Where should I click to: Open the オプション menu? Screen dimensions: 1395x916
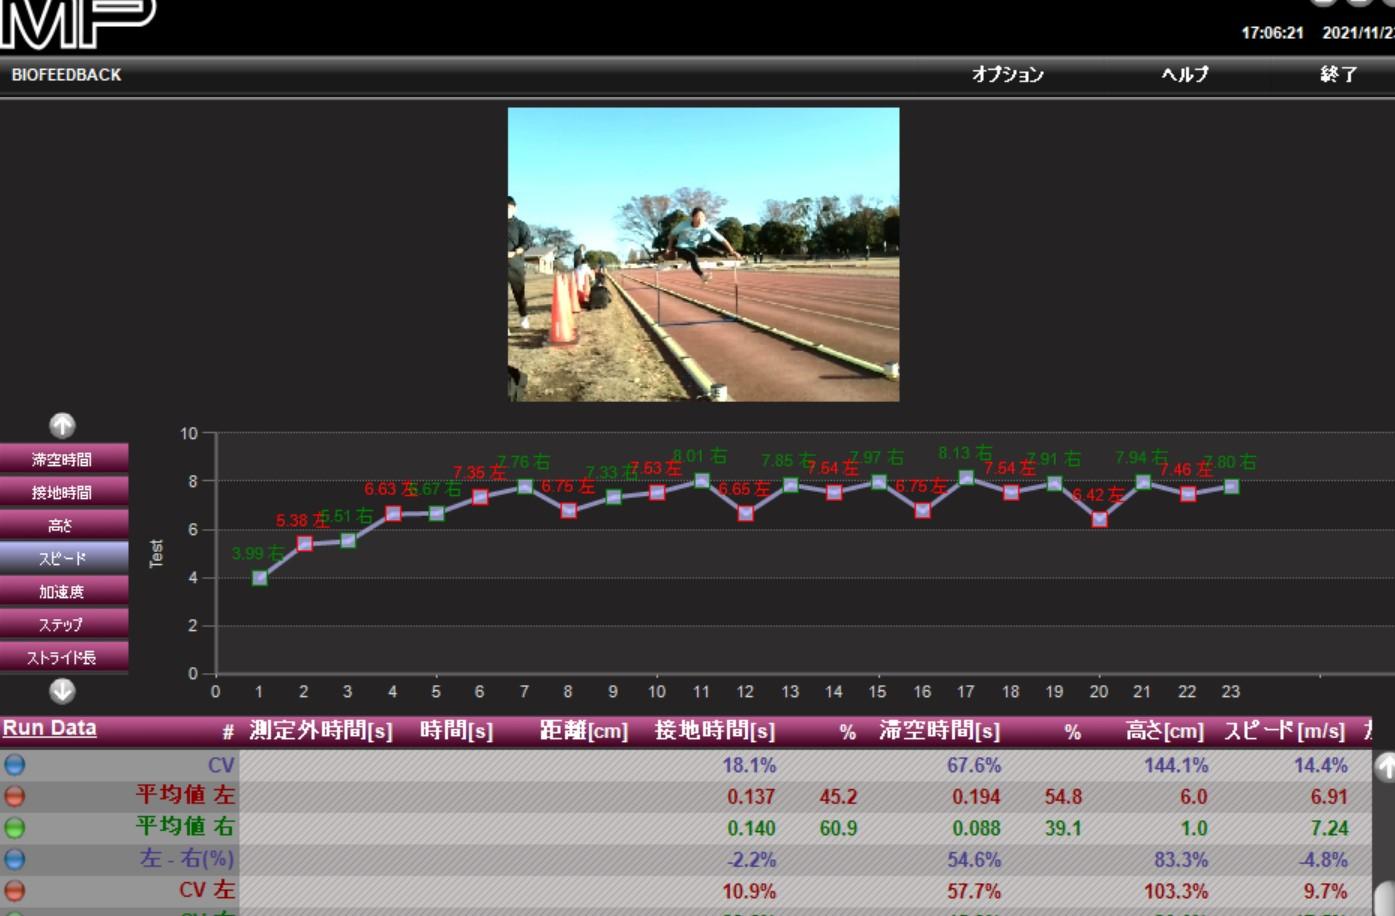(x=1007, y=75)
